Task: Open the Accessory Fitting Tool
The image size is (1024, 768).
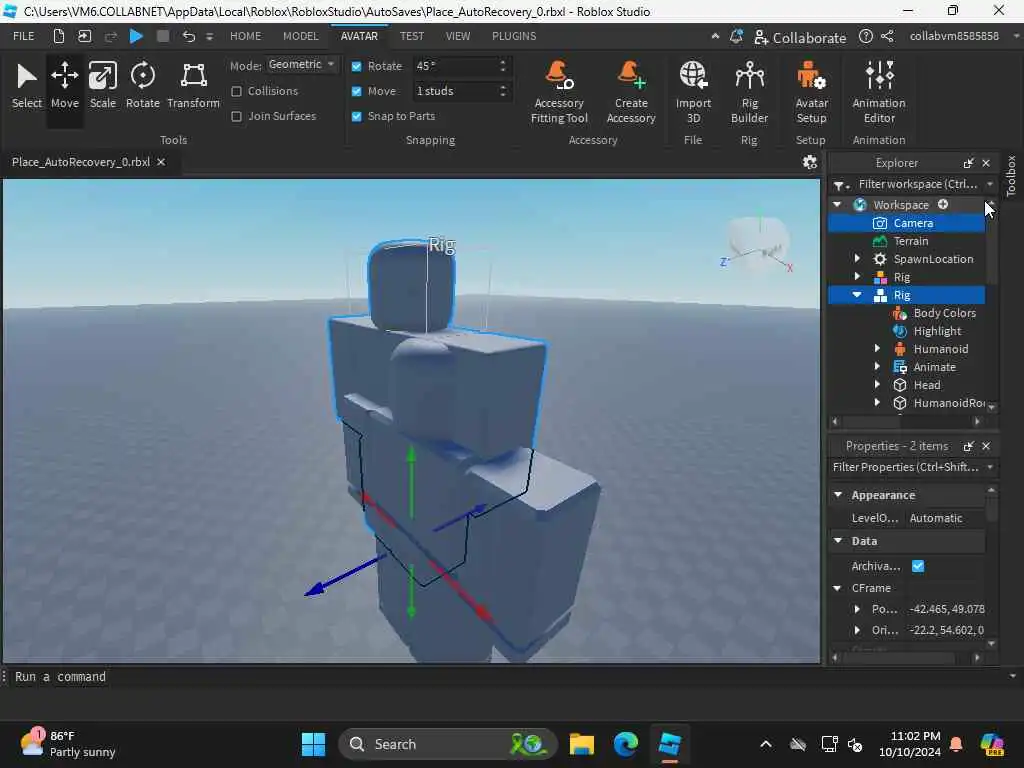Action: pos(559,92)
